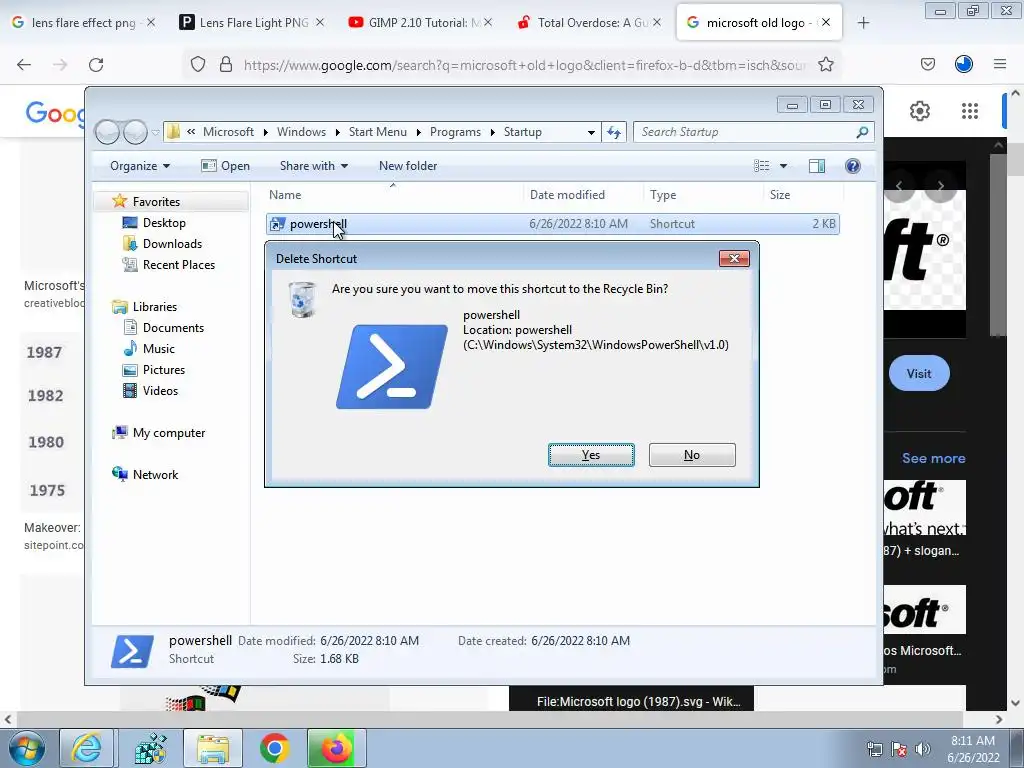The width and height of the screenshot is (1024, 768).
Task: Open recent pages dropdown beside Explorer arrows
Action: pos(155,132)
